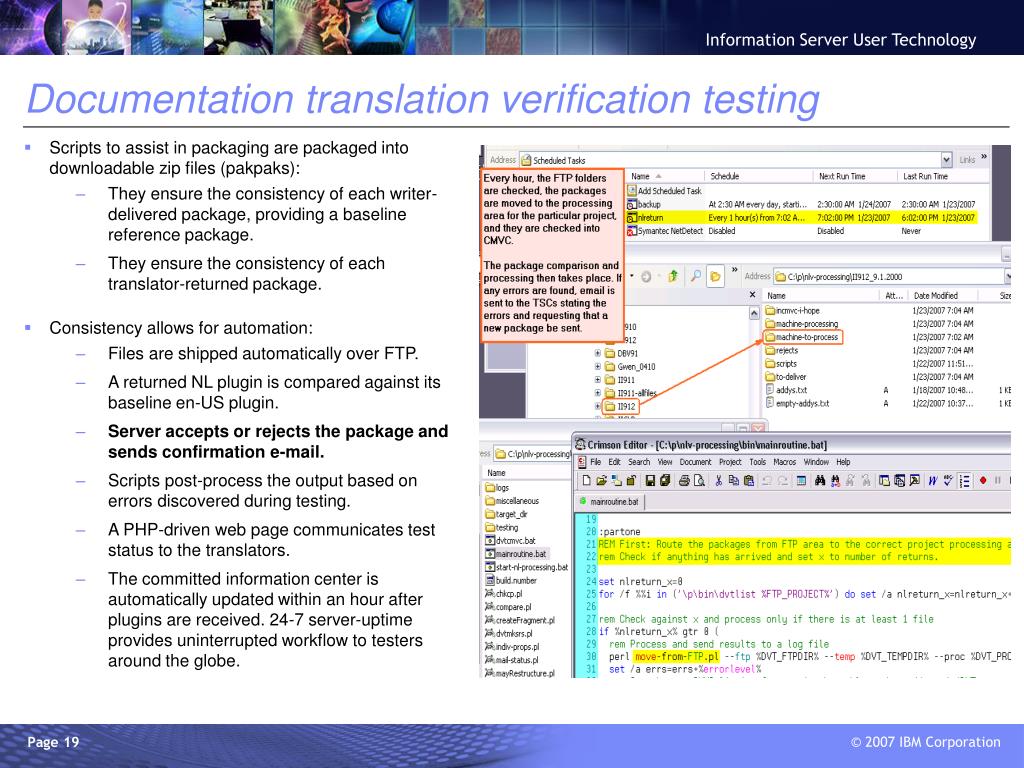
Task: Select dvtcmvc.bat file
Action: coord(511,541)
